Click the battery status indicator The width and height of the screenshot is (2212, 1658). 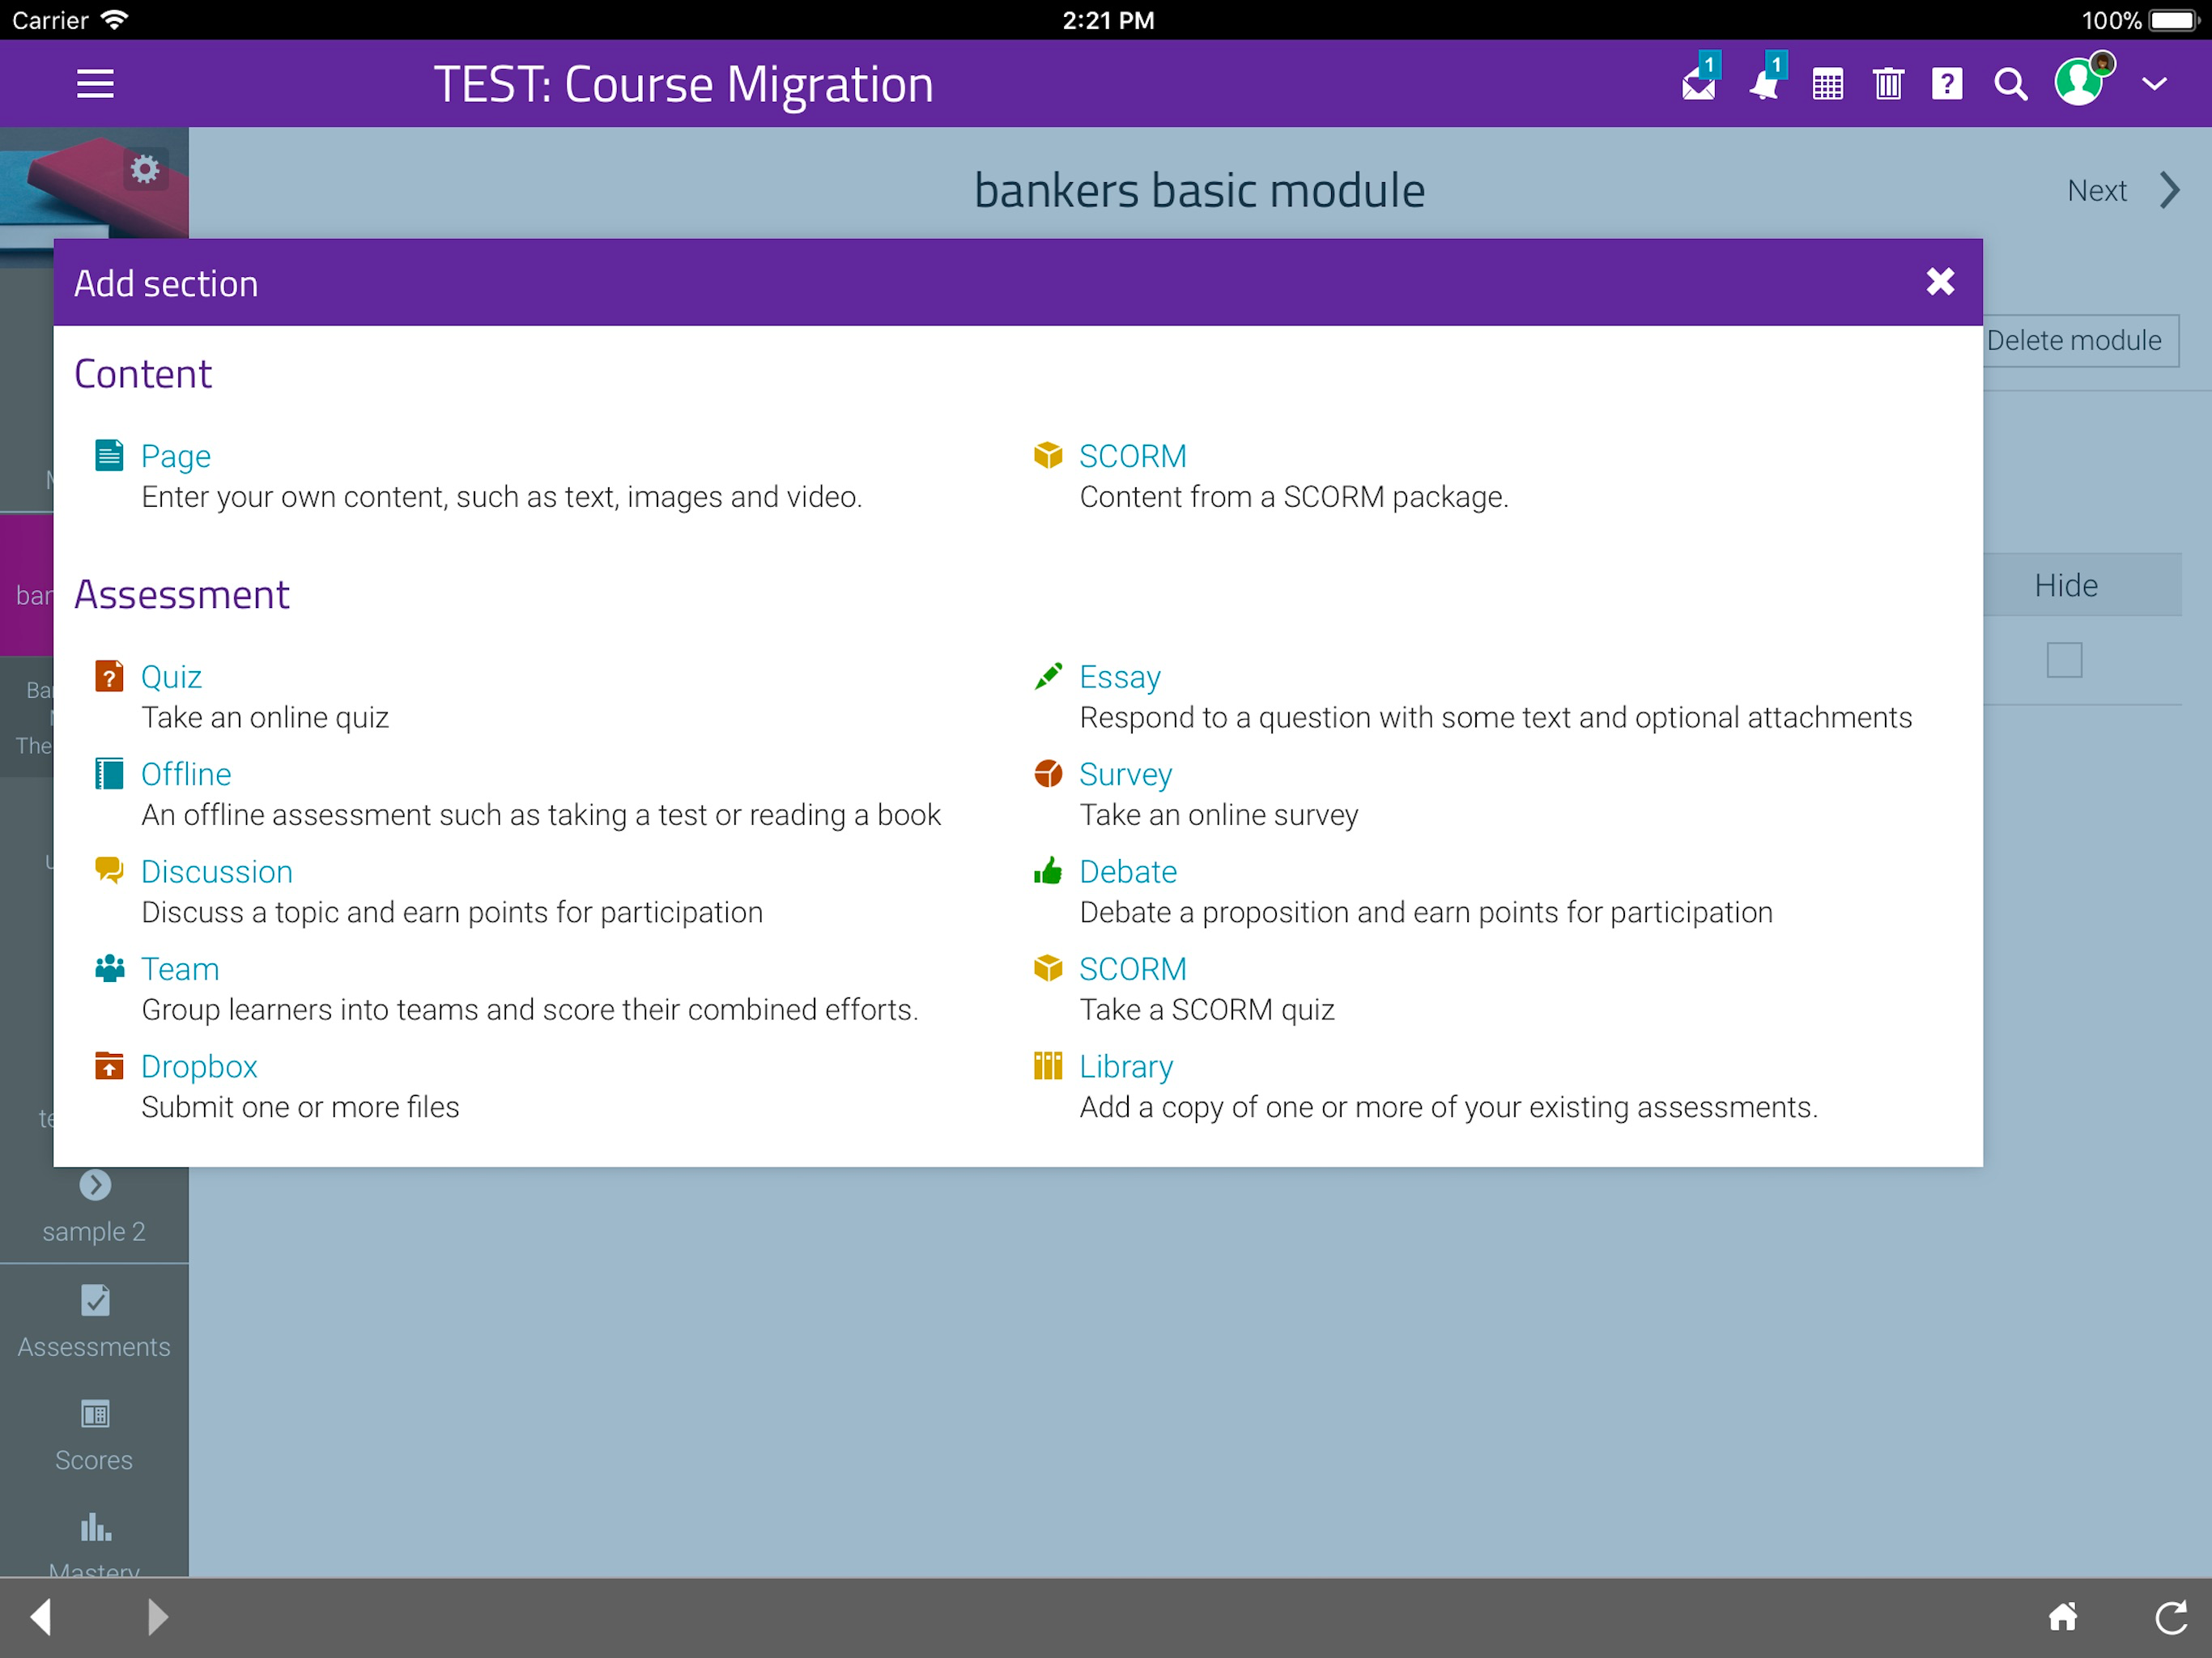tap(2174, 20)
